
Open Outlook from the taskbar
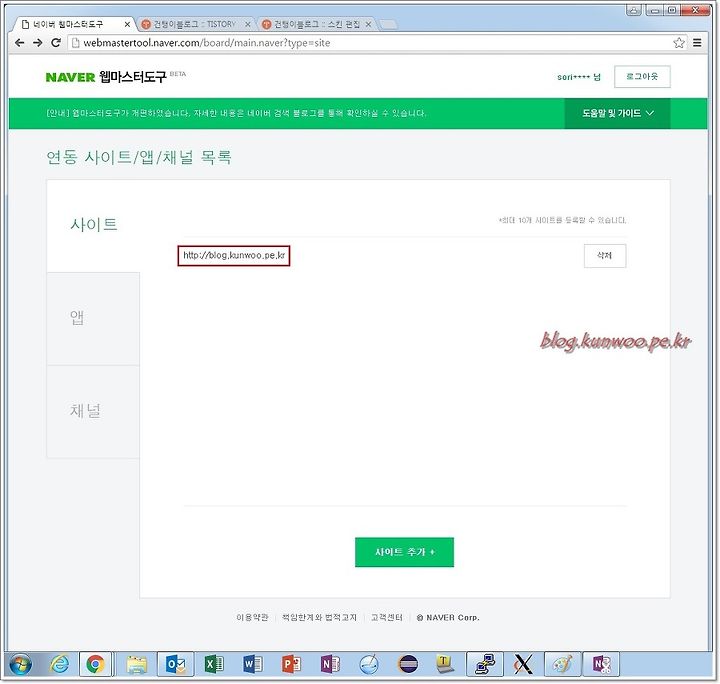click(x=175, y=664)
